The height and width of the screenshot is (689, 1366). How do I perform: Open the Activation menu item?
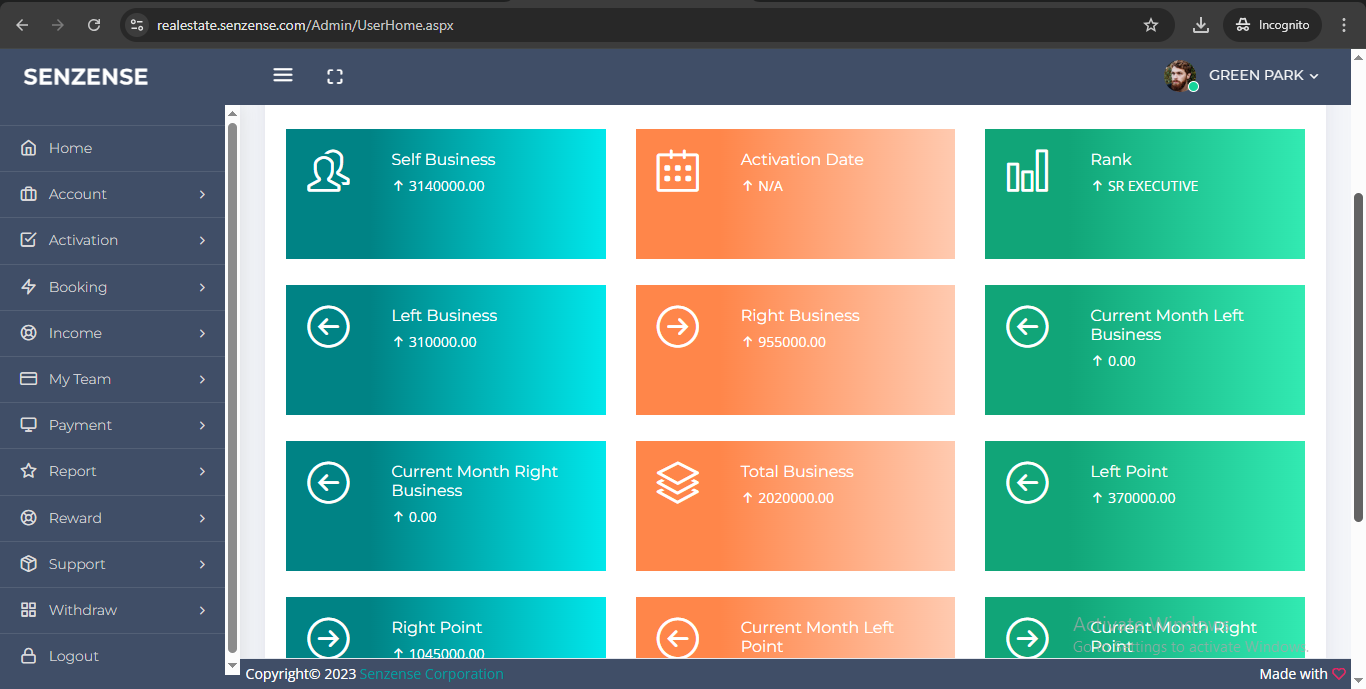point(112,240)
